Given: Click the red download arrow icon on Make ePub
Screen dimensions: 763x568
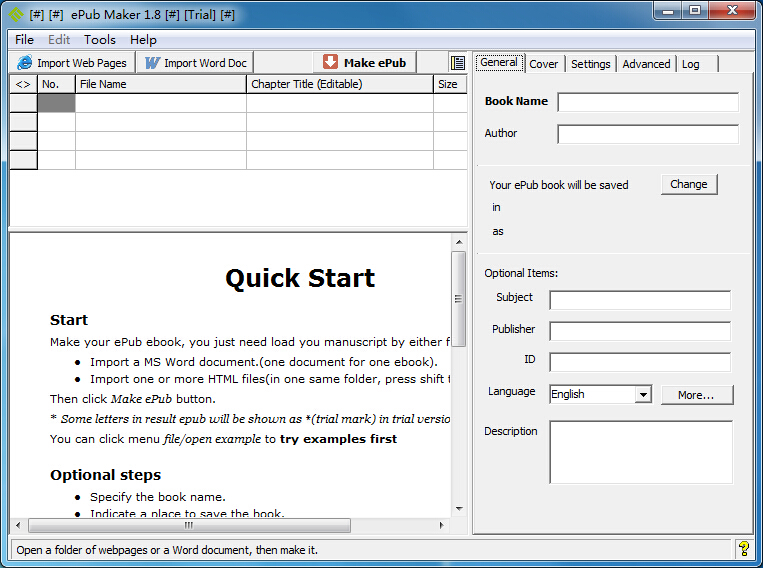Looking at the screenshot, I should (x=330, y=62).
